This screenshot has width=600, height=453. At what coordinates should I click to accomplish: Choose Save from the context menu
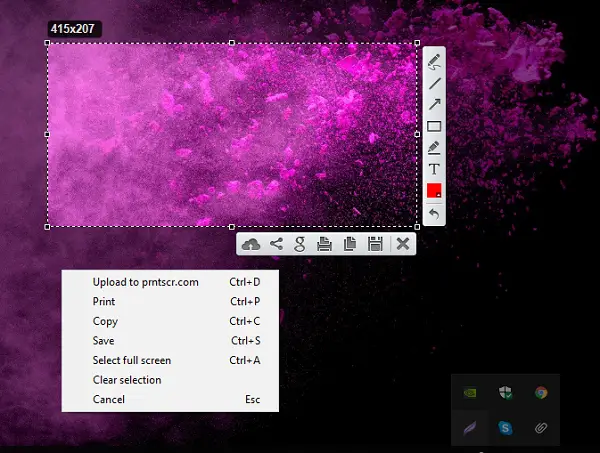(170, 341)
